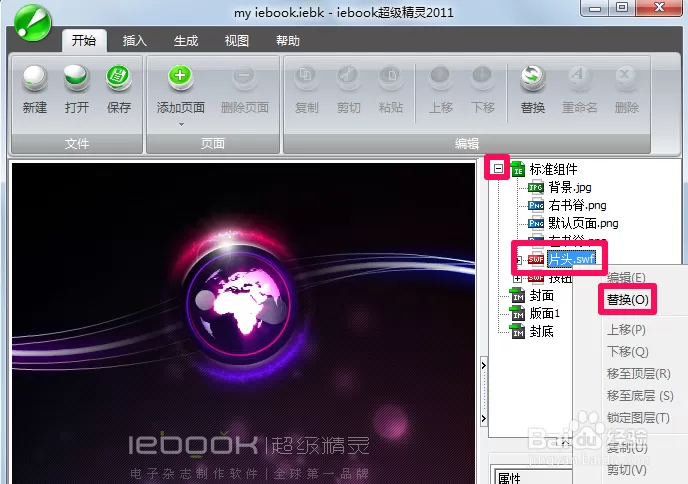This screenshot has width=688, height=484.
Task: Click the 剪切 cut icon in ribbon
Action: pyautogui.click(x=348, y=77)
